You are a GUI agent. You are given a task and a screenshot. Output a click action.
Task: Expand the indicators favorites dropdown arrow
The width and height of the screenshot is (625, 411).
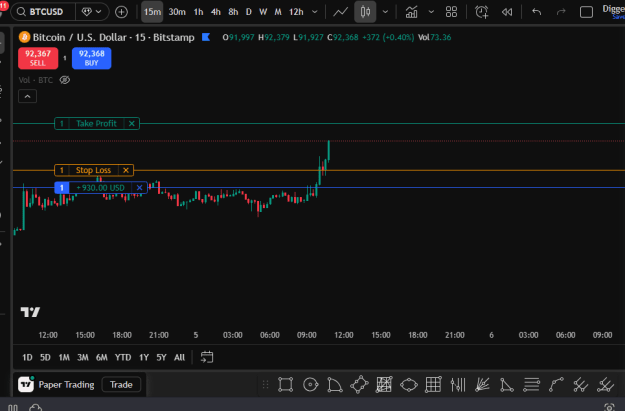(431, 12)
